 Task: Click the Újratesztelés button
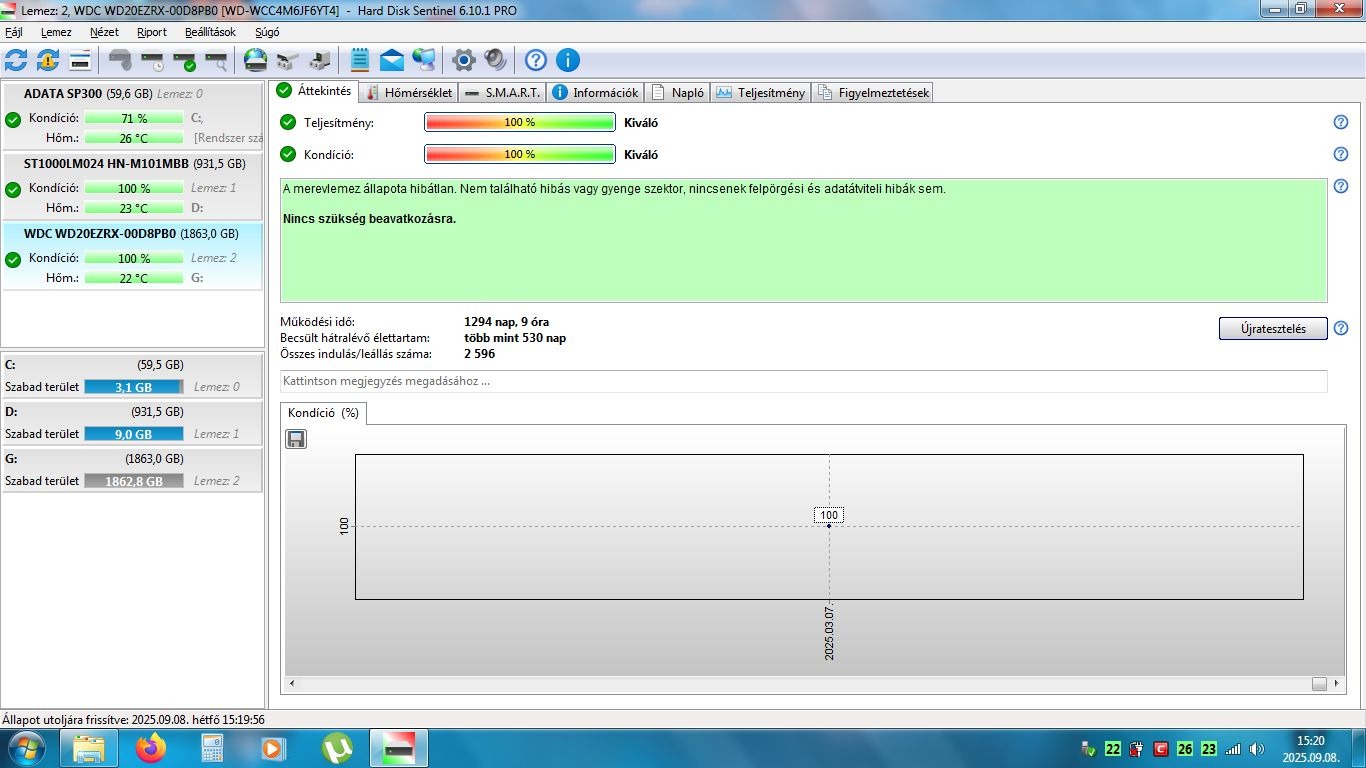click(1273, 328)
